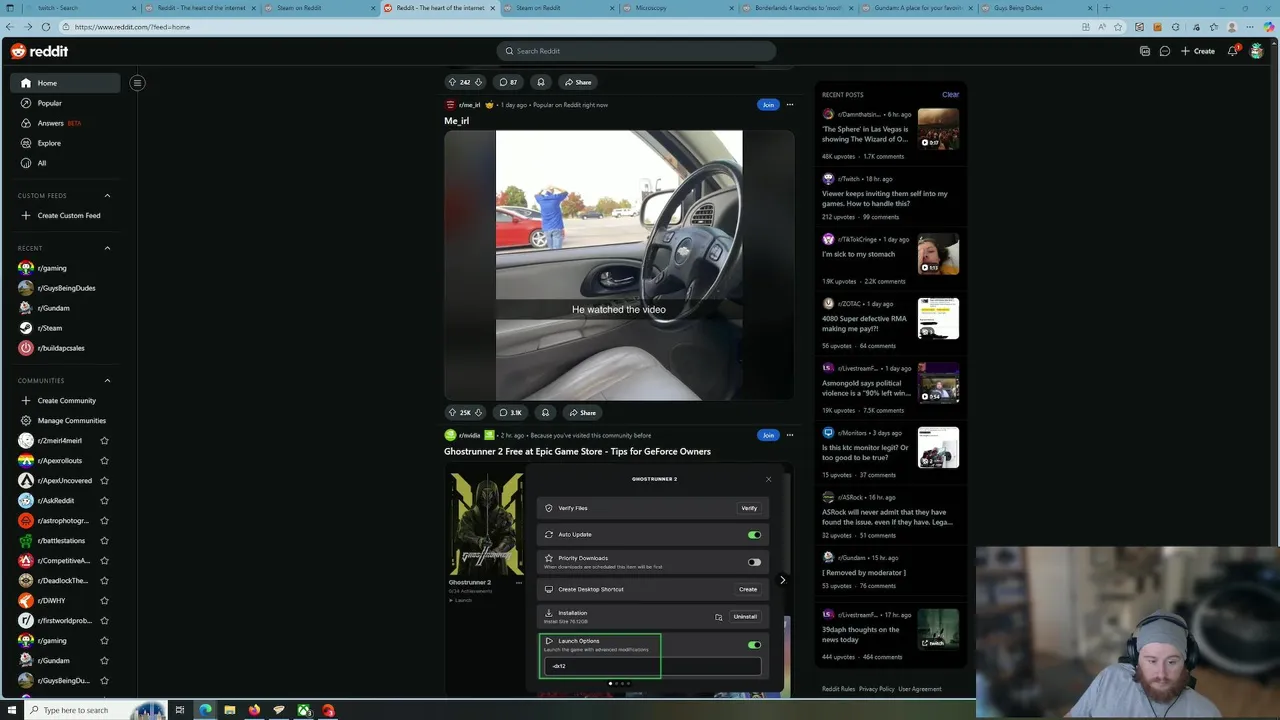The image size is (1280, 720).
Task: Award the post with 242 upvotes
Action: click(x=541, y=82)
